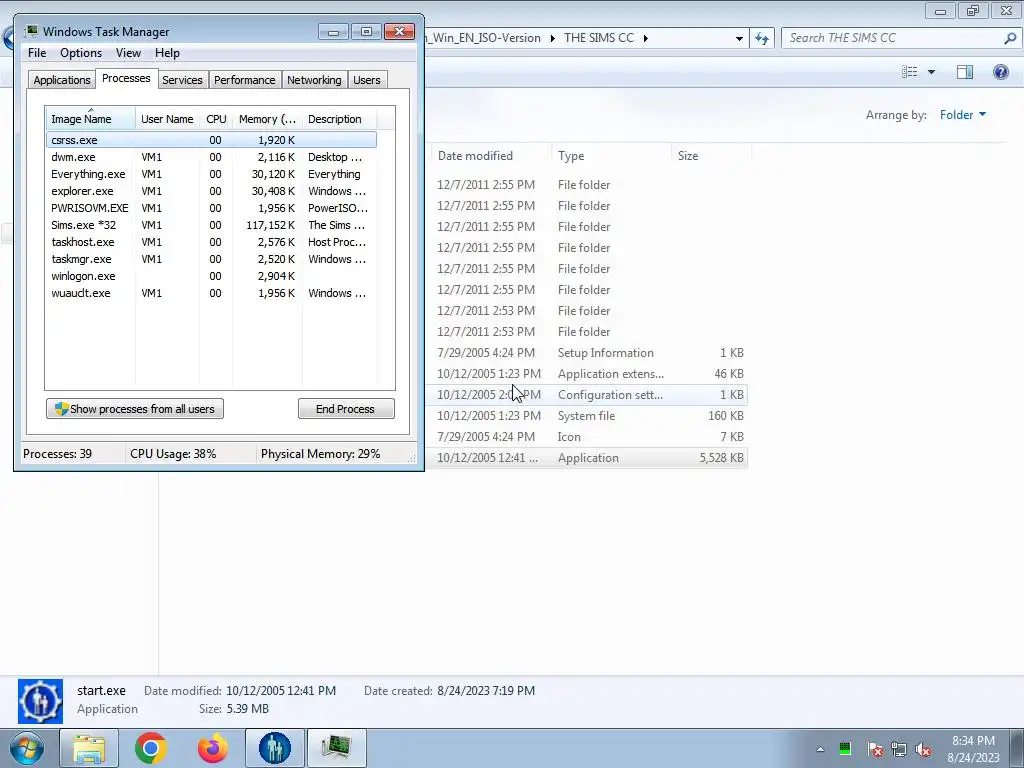Open the Windows Start menu orb
The image size is (1024, 768).
tap(26, 748)
